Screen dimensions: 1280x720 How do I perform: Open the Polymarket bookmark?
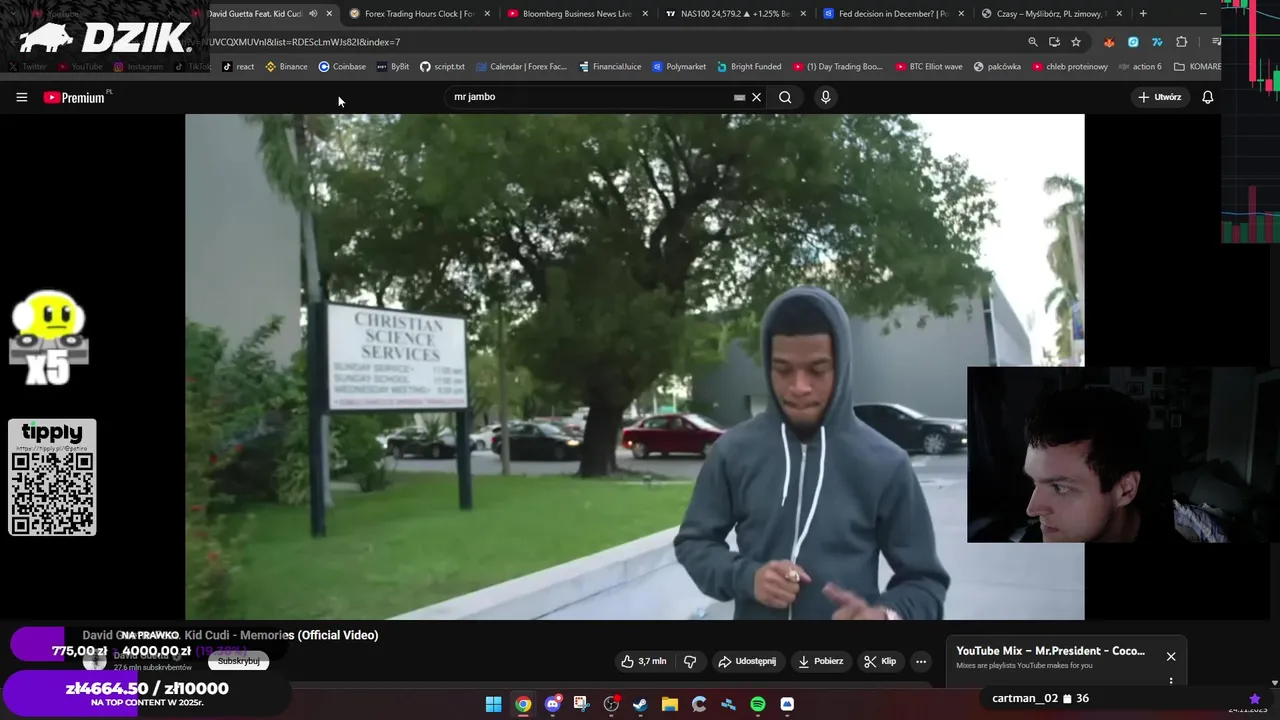679,67
